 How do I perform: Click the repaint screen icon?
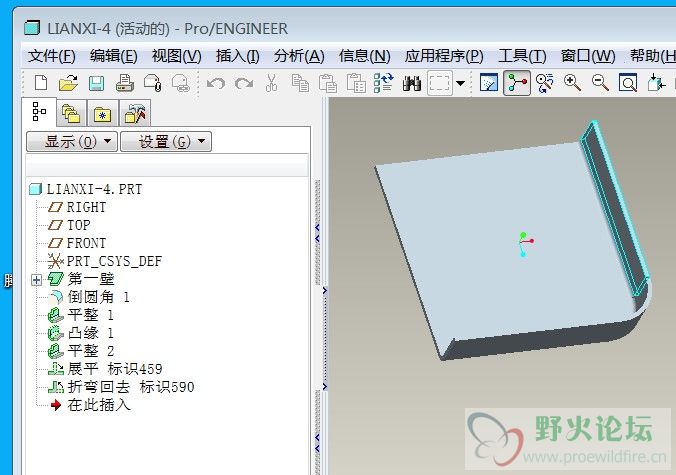[x=489, y=82]
